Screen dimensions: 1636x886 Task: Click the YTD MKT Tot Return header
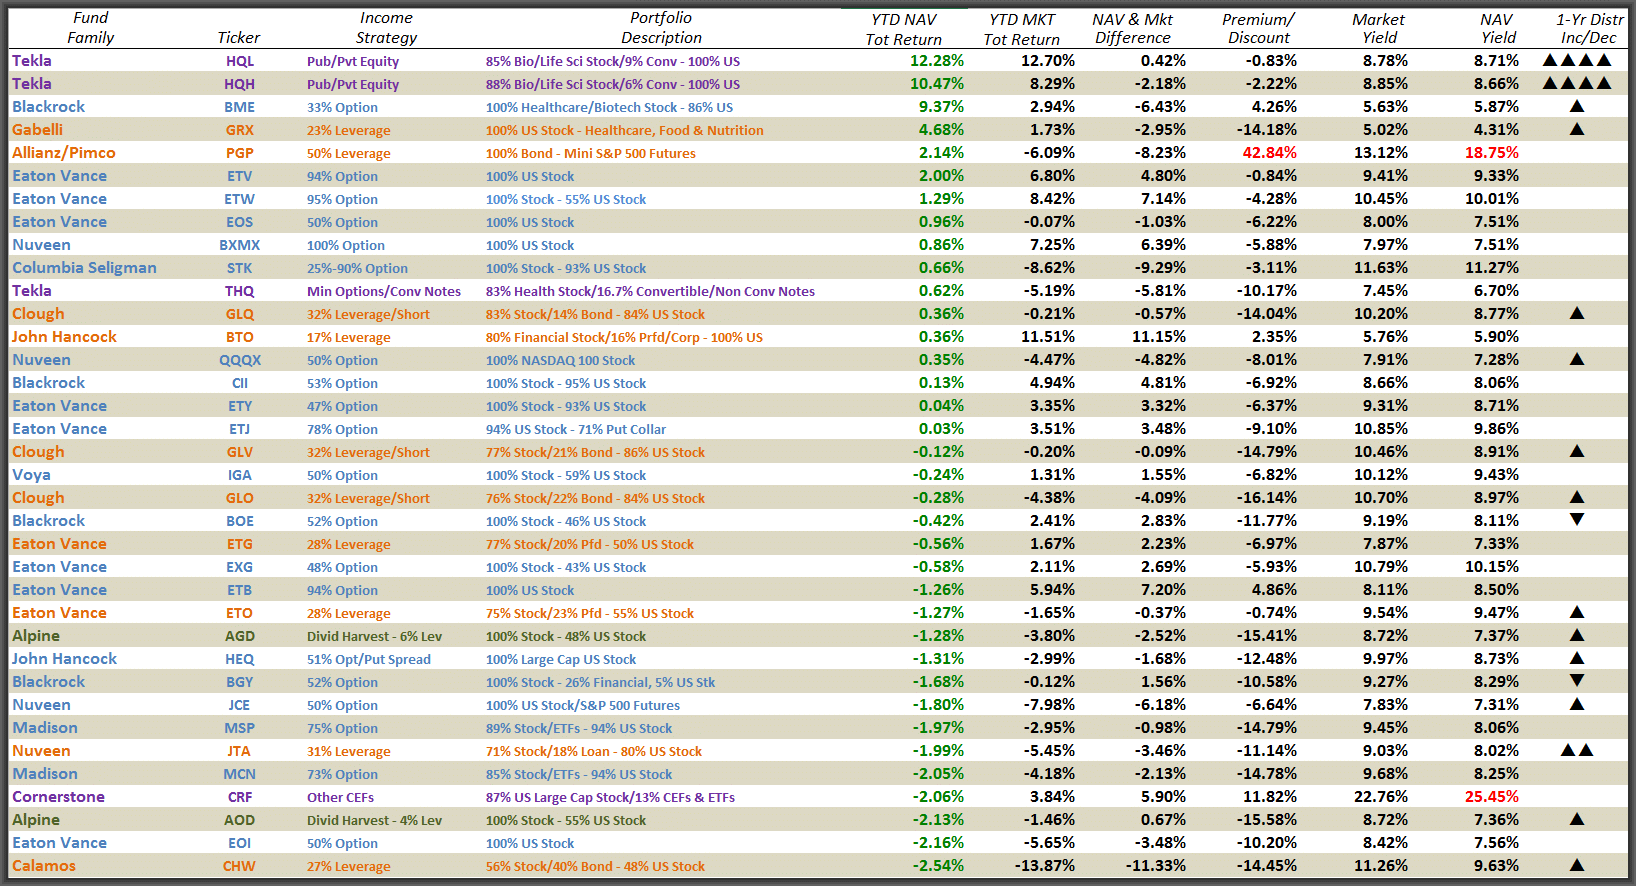(1022, 30)
